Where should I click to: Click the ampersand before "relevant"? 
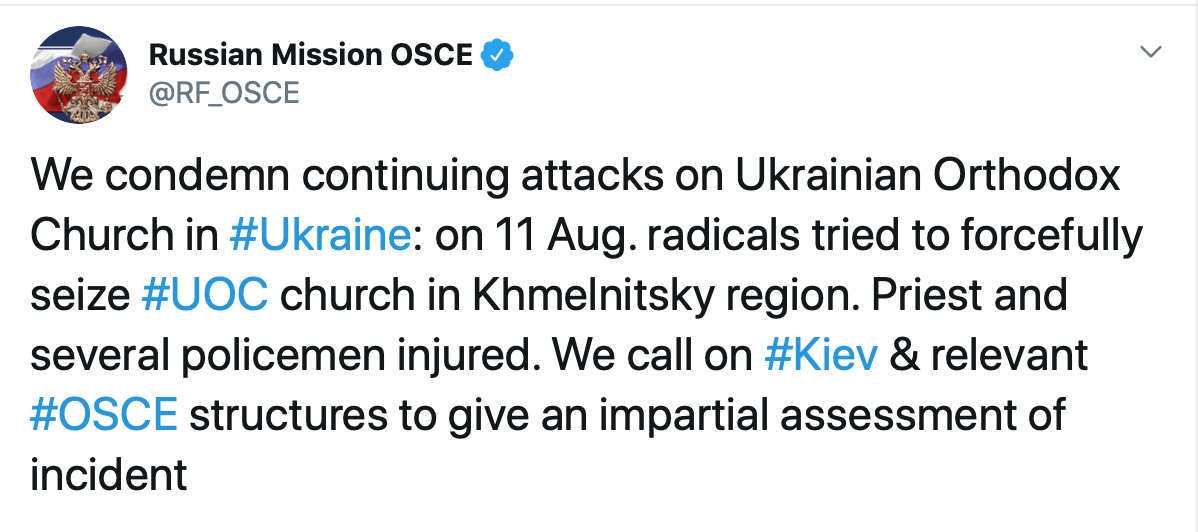click(x=905, y=356)
